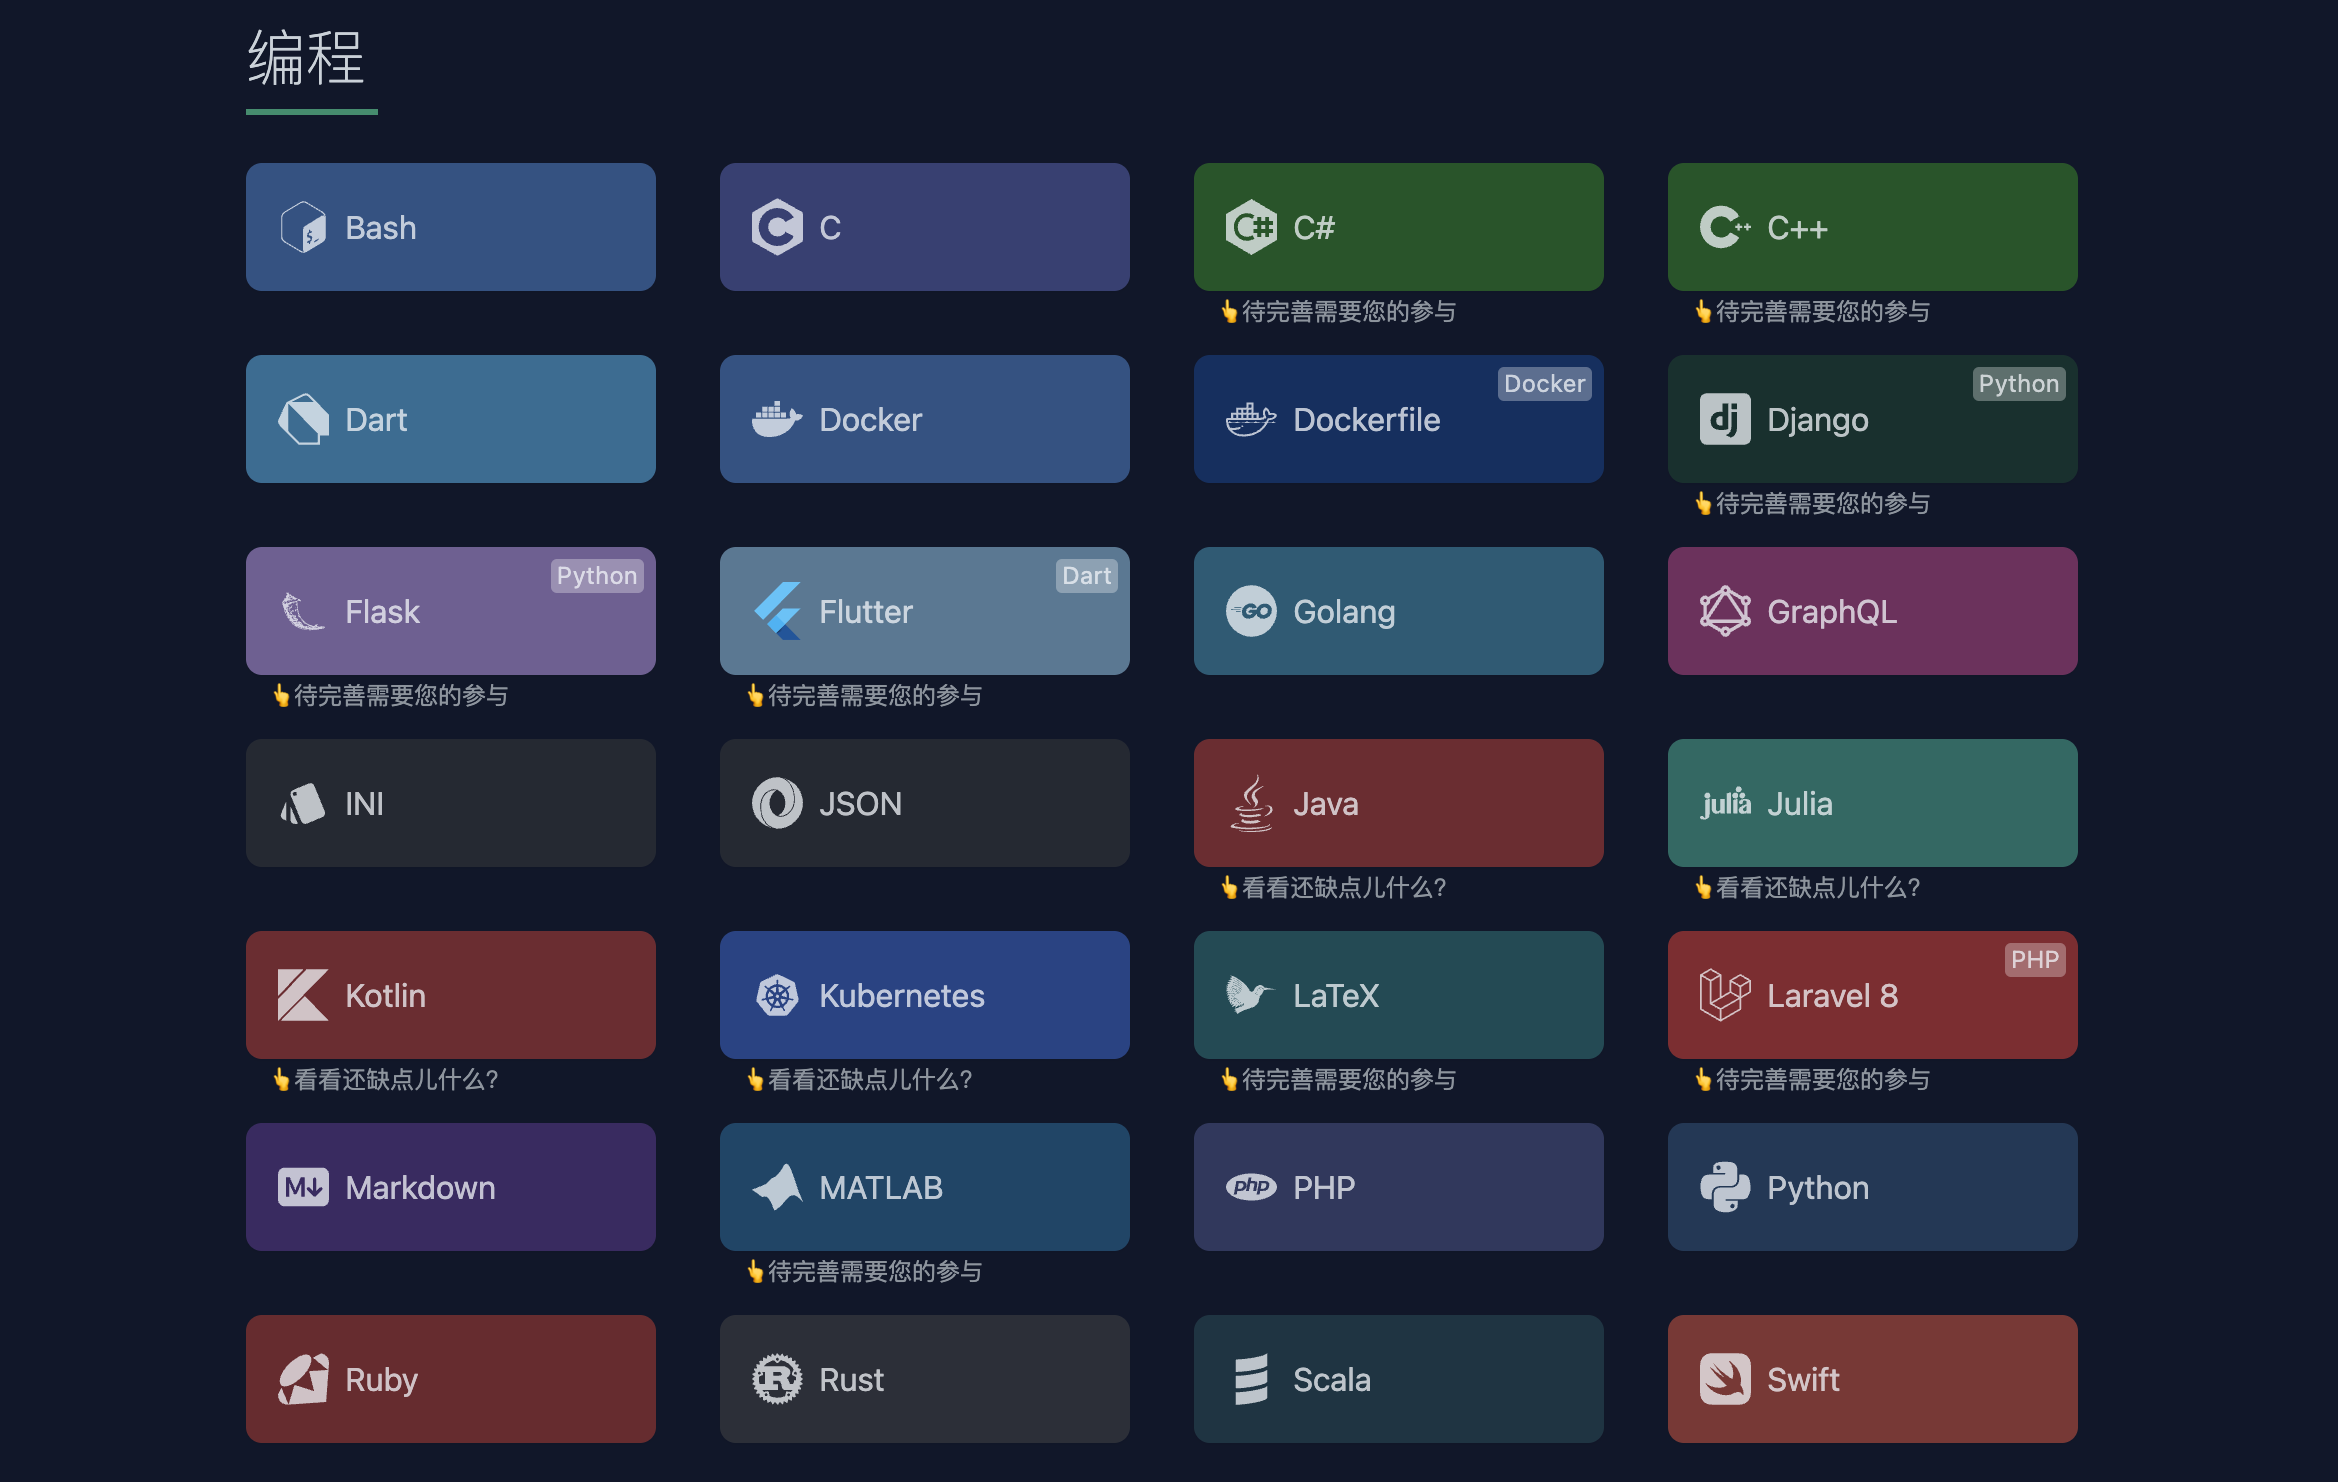
Task: Click contribution note under C# card
Action: coord(1338,312)
